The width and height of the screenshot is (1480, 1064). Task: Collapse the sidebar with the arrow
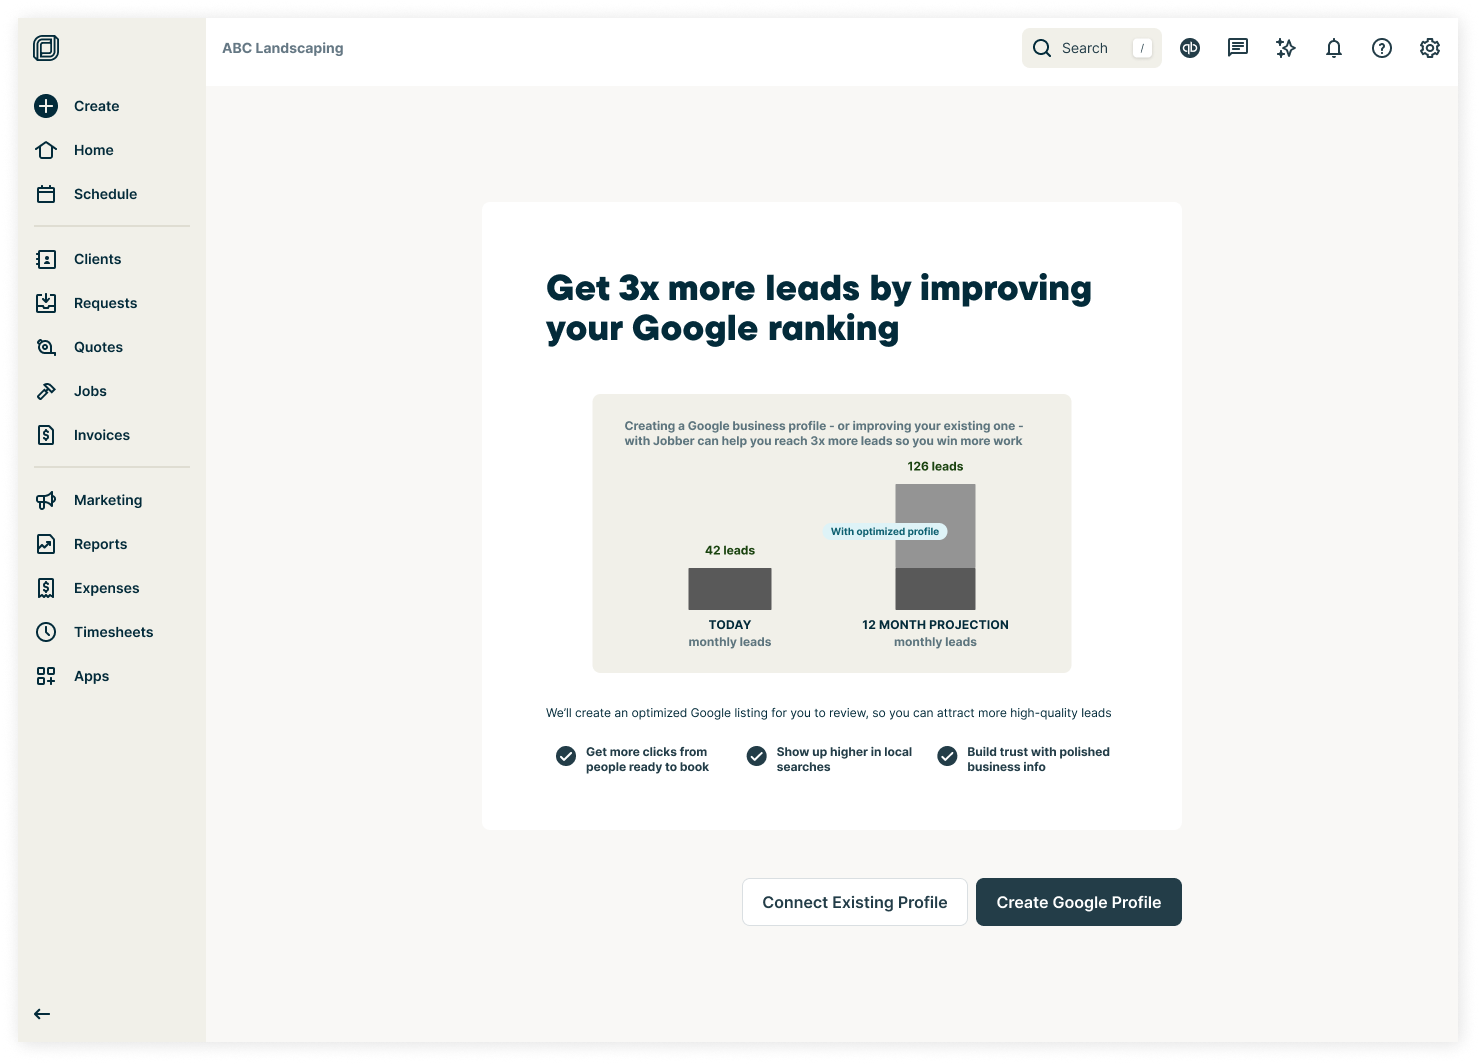coord(42,1014)
